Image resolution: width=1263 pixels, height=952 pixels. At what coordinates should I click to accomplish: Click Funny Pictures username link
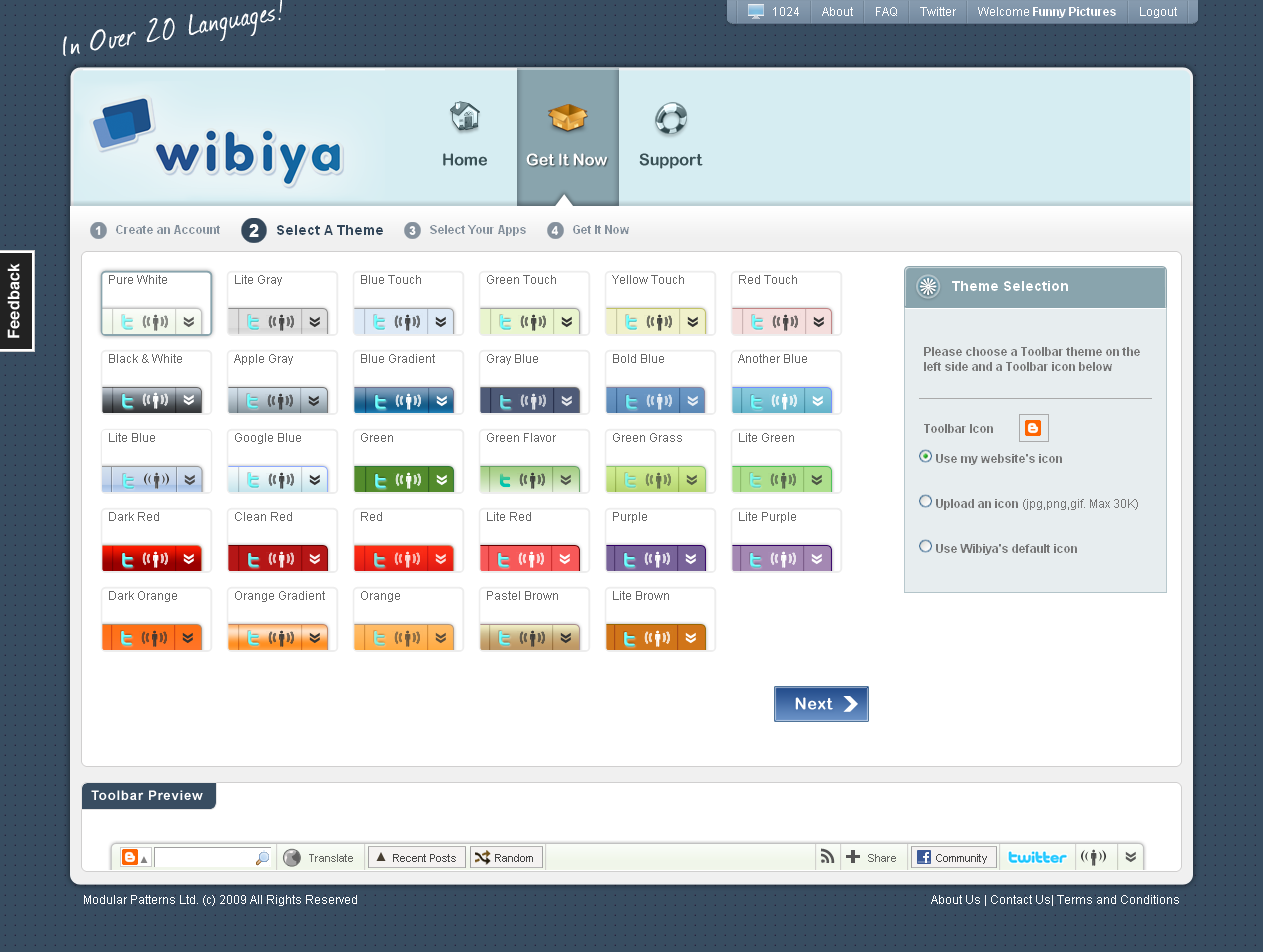[1074, 12]
